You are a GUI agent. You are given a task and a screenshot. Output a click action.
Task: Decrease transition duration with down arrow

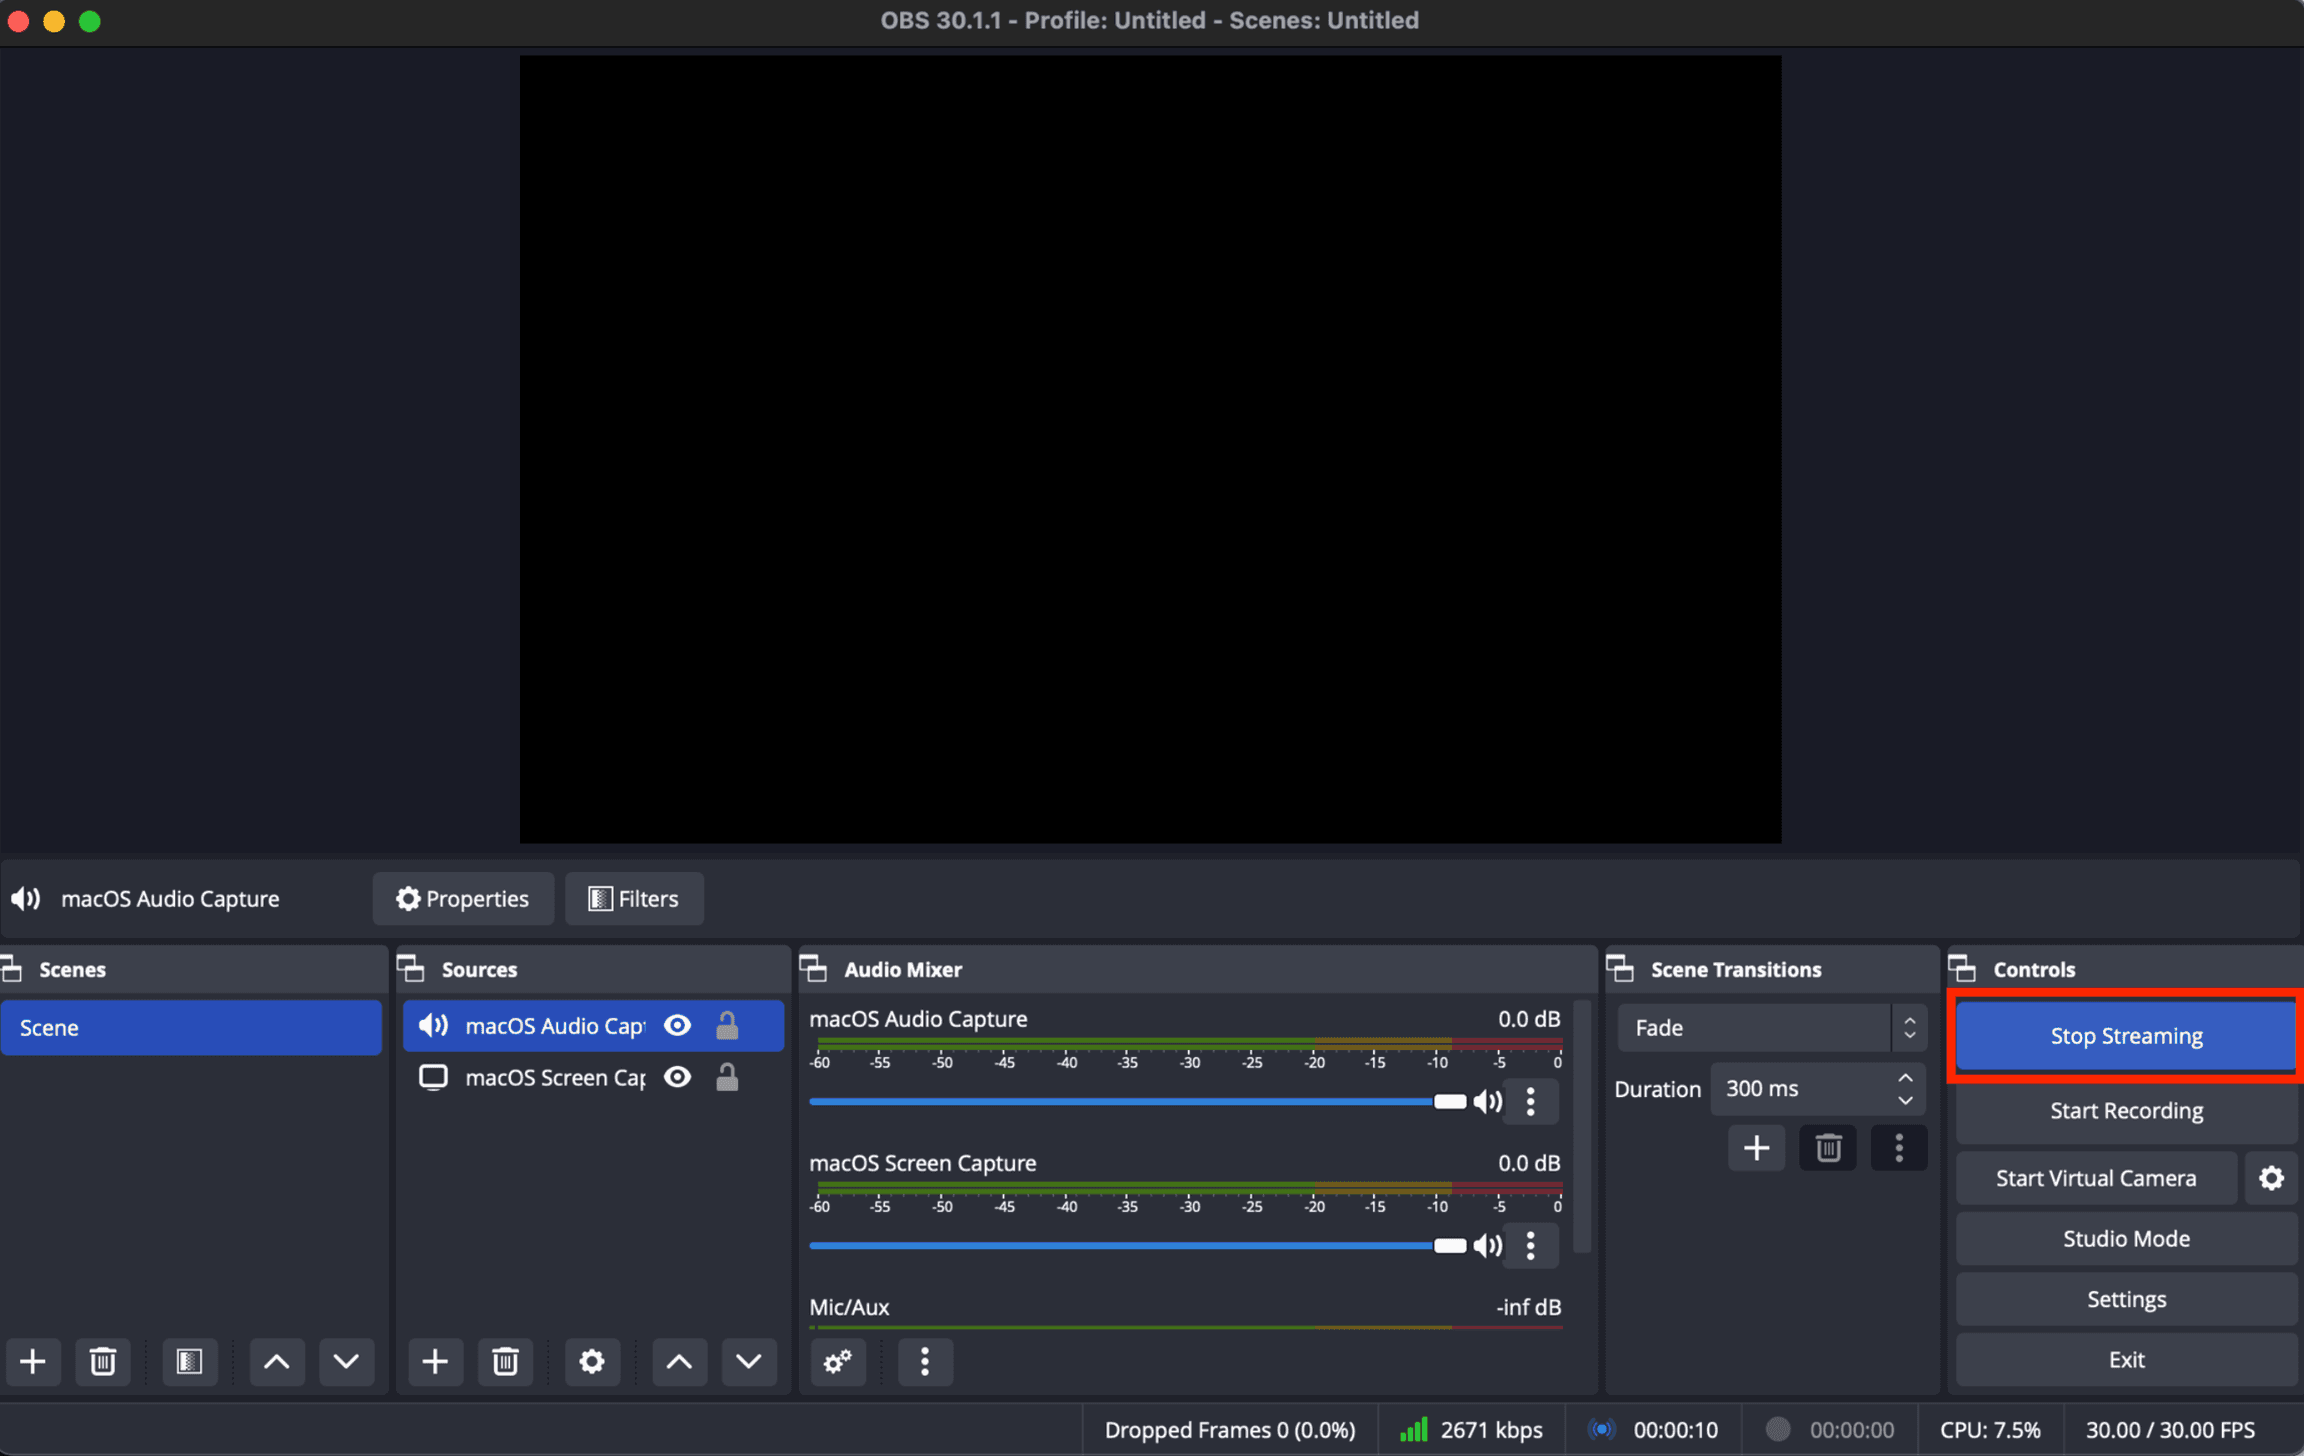tap(1906, 1100)
